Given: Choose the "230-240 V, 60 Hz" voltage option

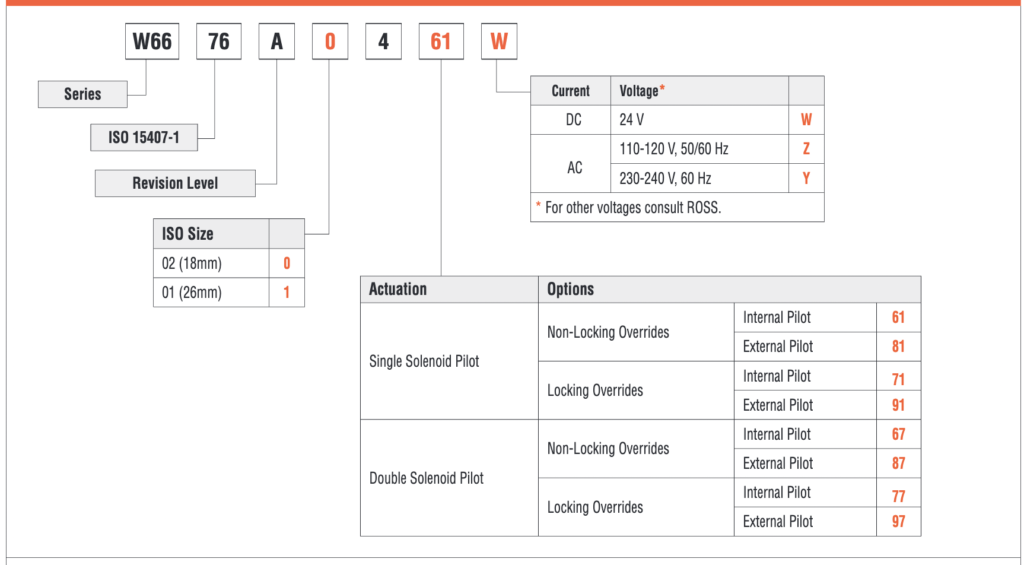Looking at the screenshot, I should point(699,178).
